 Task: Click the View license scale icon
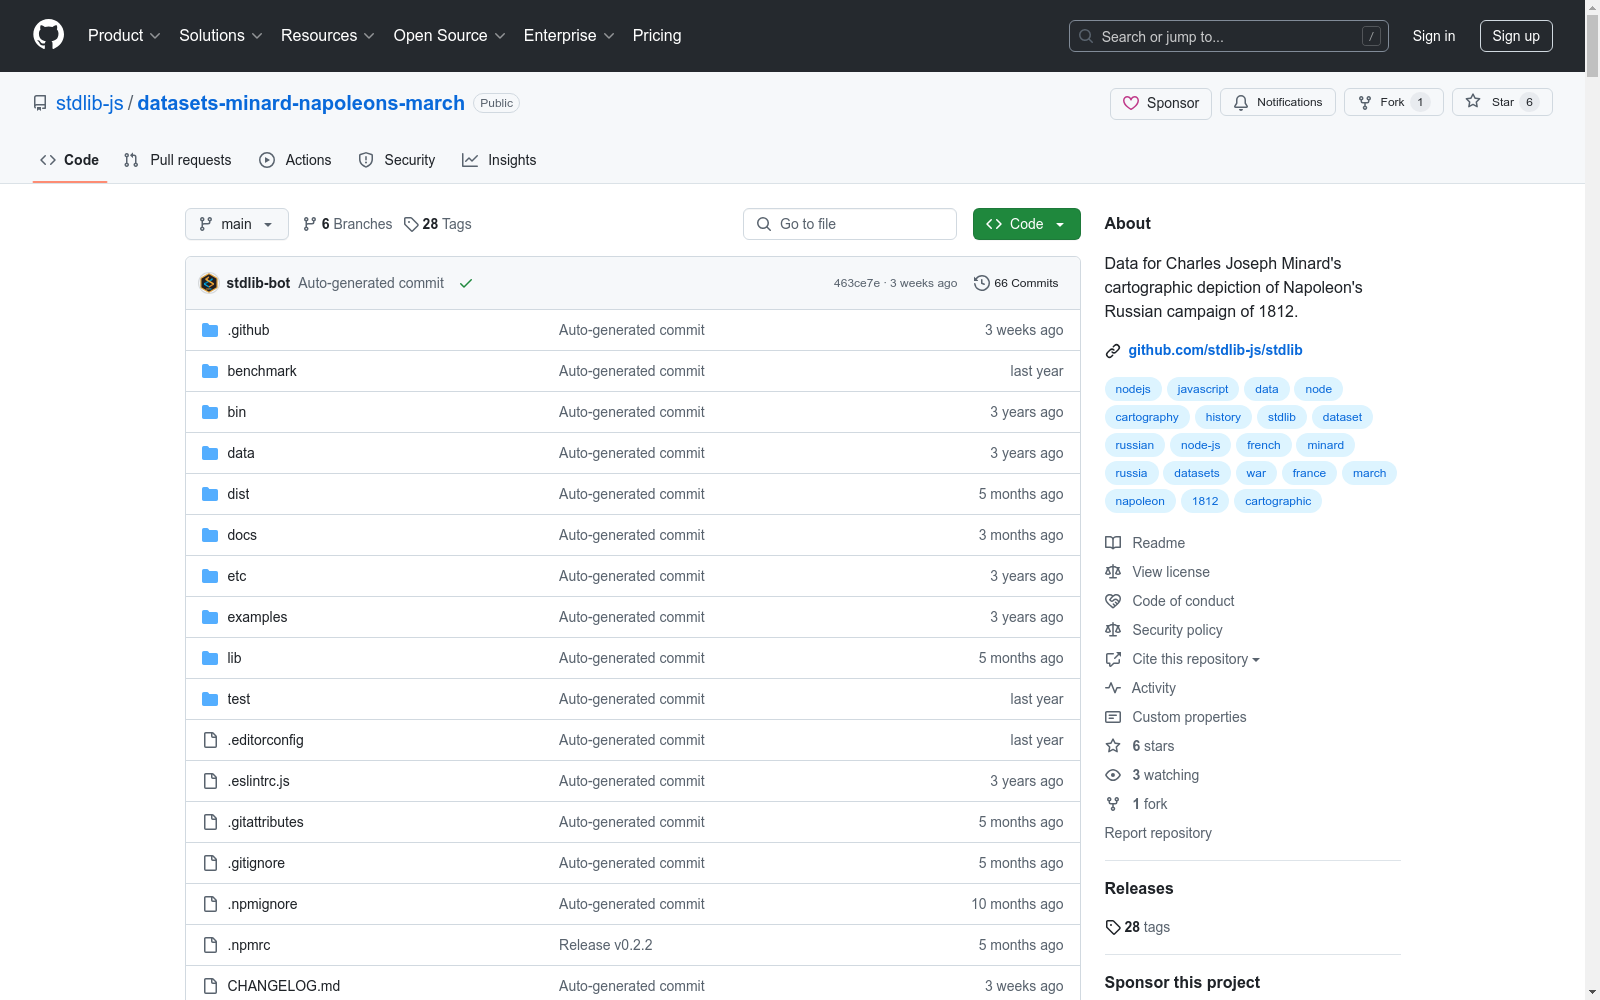[1113, 572]
